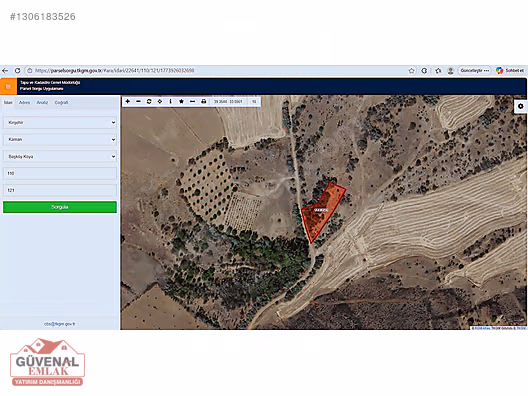Viewport: 528px width, 396px height.
Task: Click the zoom level value in map toolbar
Action: [254, 101]
